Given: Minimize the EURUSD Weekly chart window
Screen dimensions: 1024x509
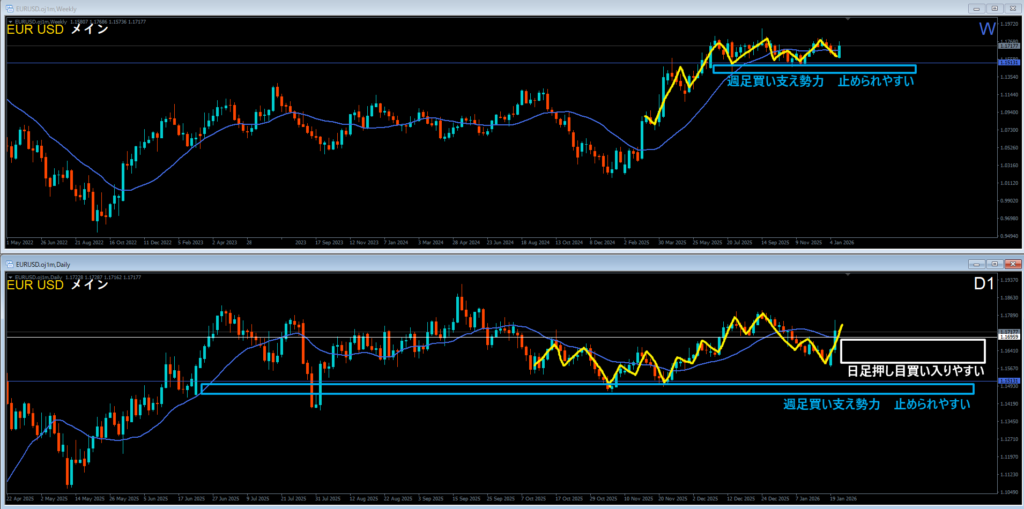Looking at the screenshot, I should 977,9.
